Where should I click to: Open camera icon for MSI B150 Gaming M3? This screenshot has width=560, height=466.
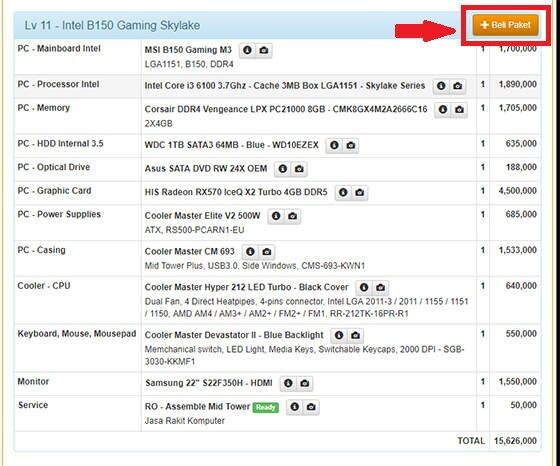click(x=264, y=50)
